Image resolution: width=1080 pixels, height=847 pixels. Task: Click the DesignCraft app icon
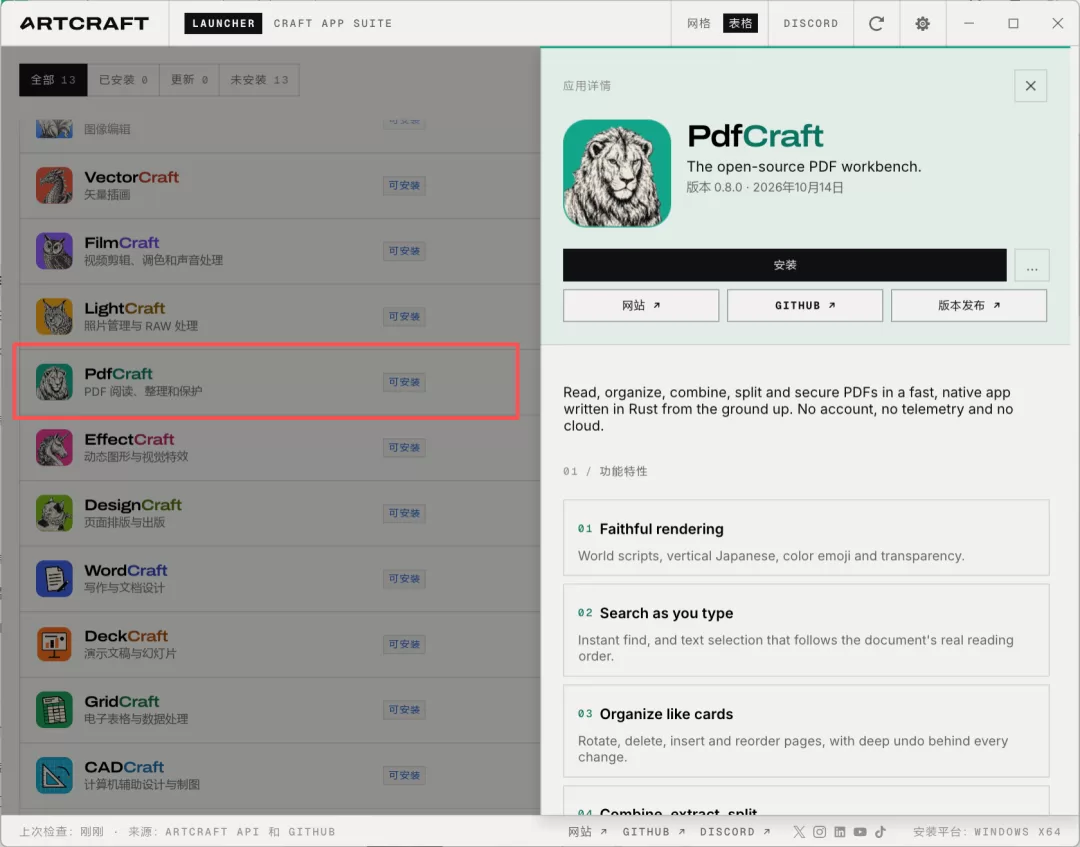tap(54, 513)
